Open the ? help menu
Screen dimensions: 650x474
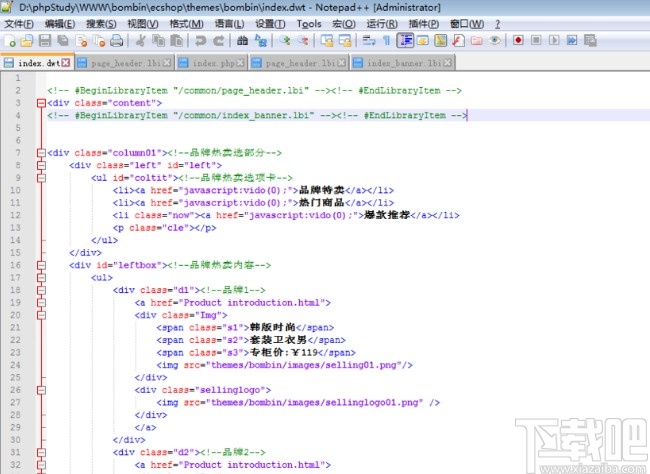(497, 24)
